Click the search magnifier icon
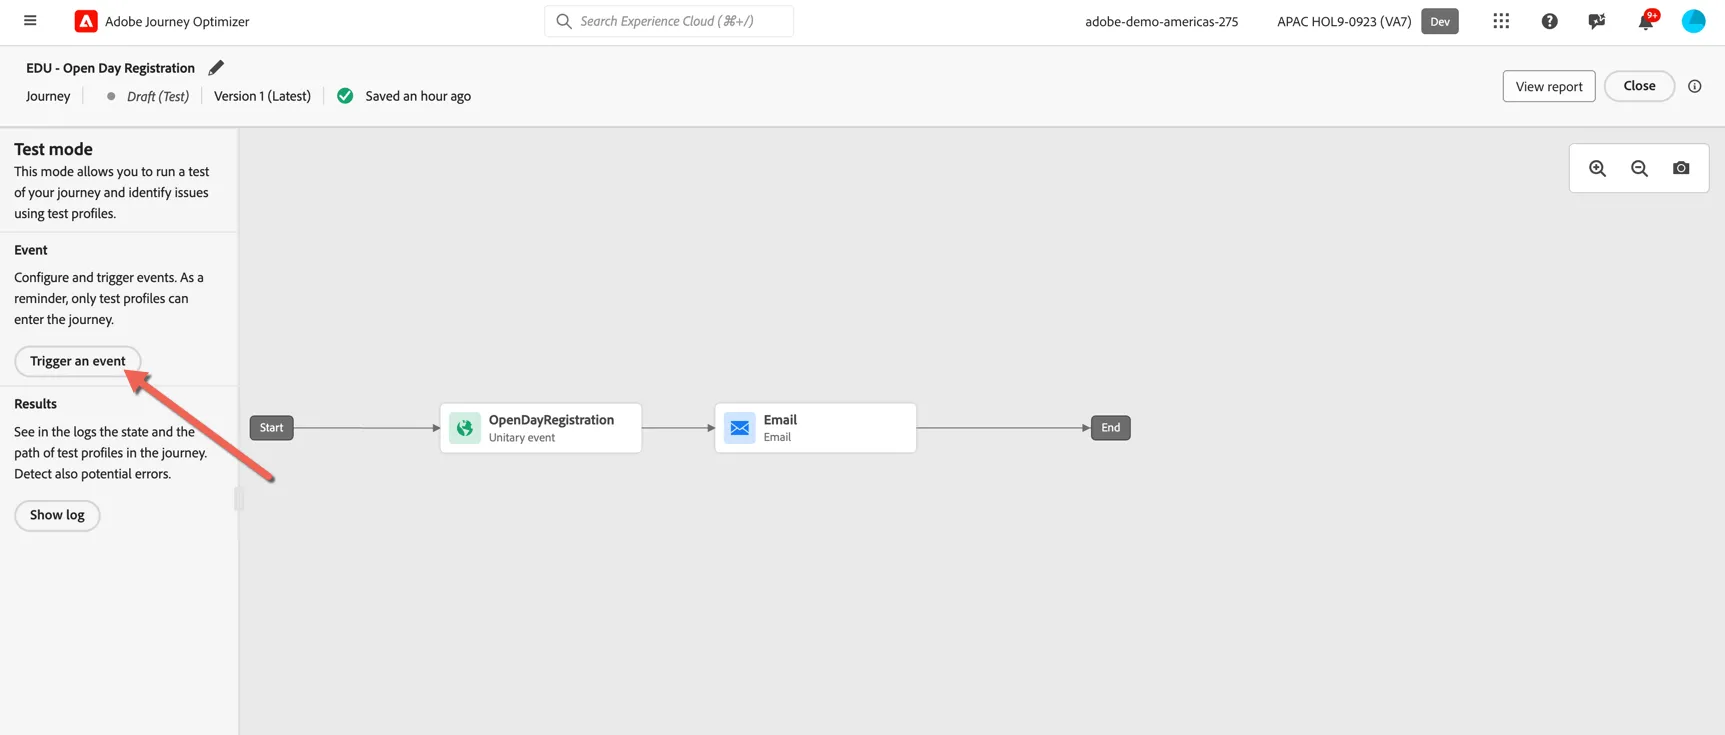Screen dimensions: 1725x735 [x=564, y=21]
